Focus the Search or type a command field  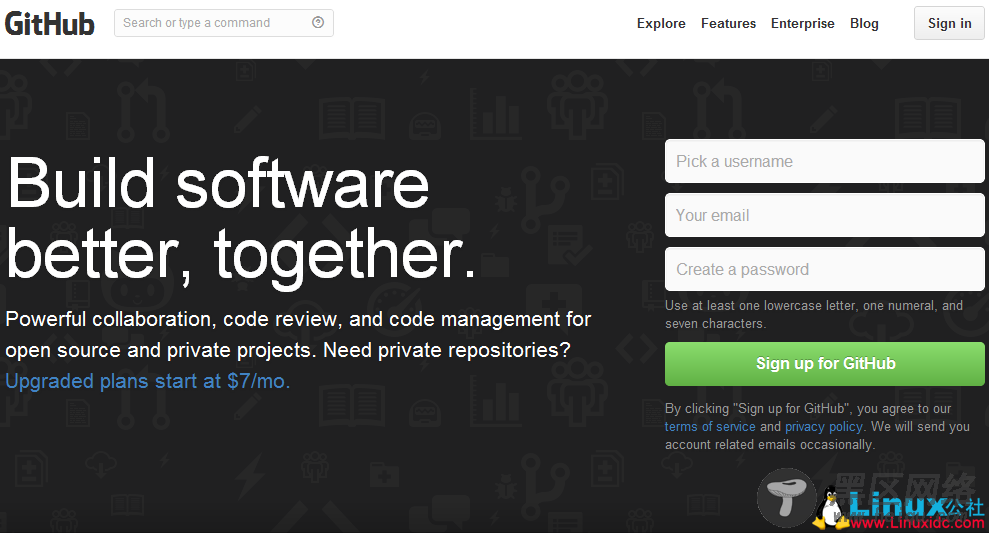pos(223,23)
